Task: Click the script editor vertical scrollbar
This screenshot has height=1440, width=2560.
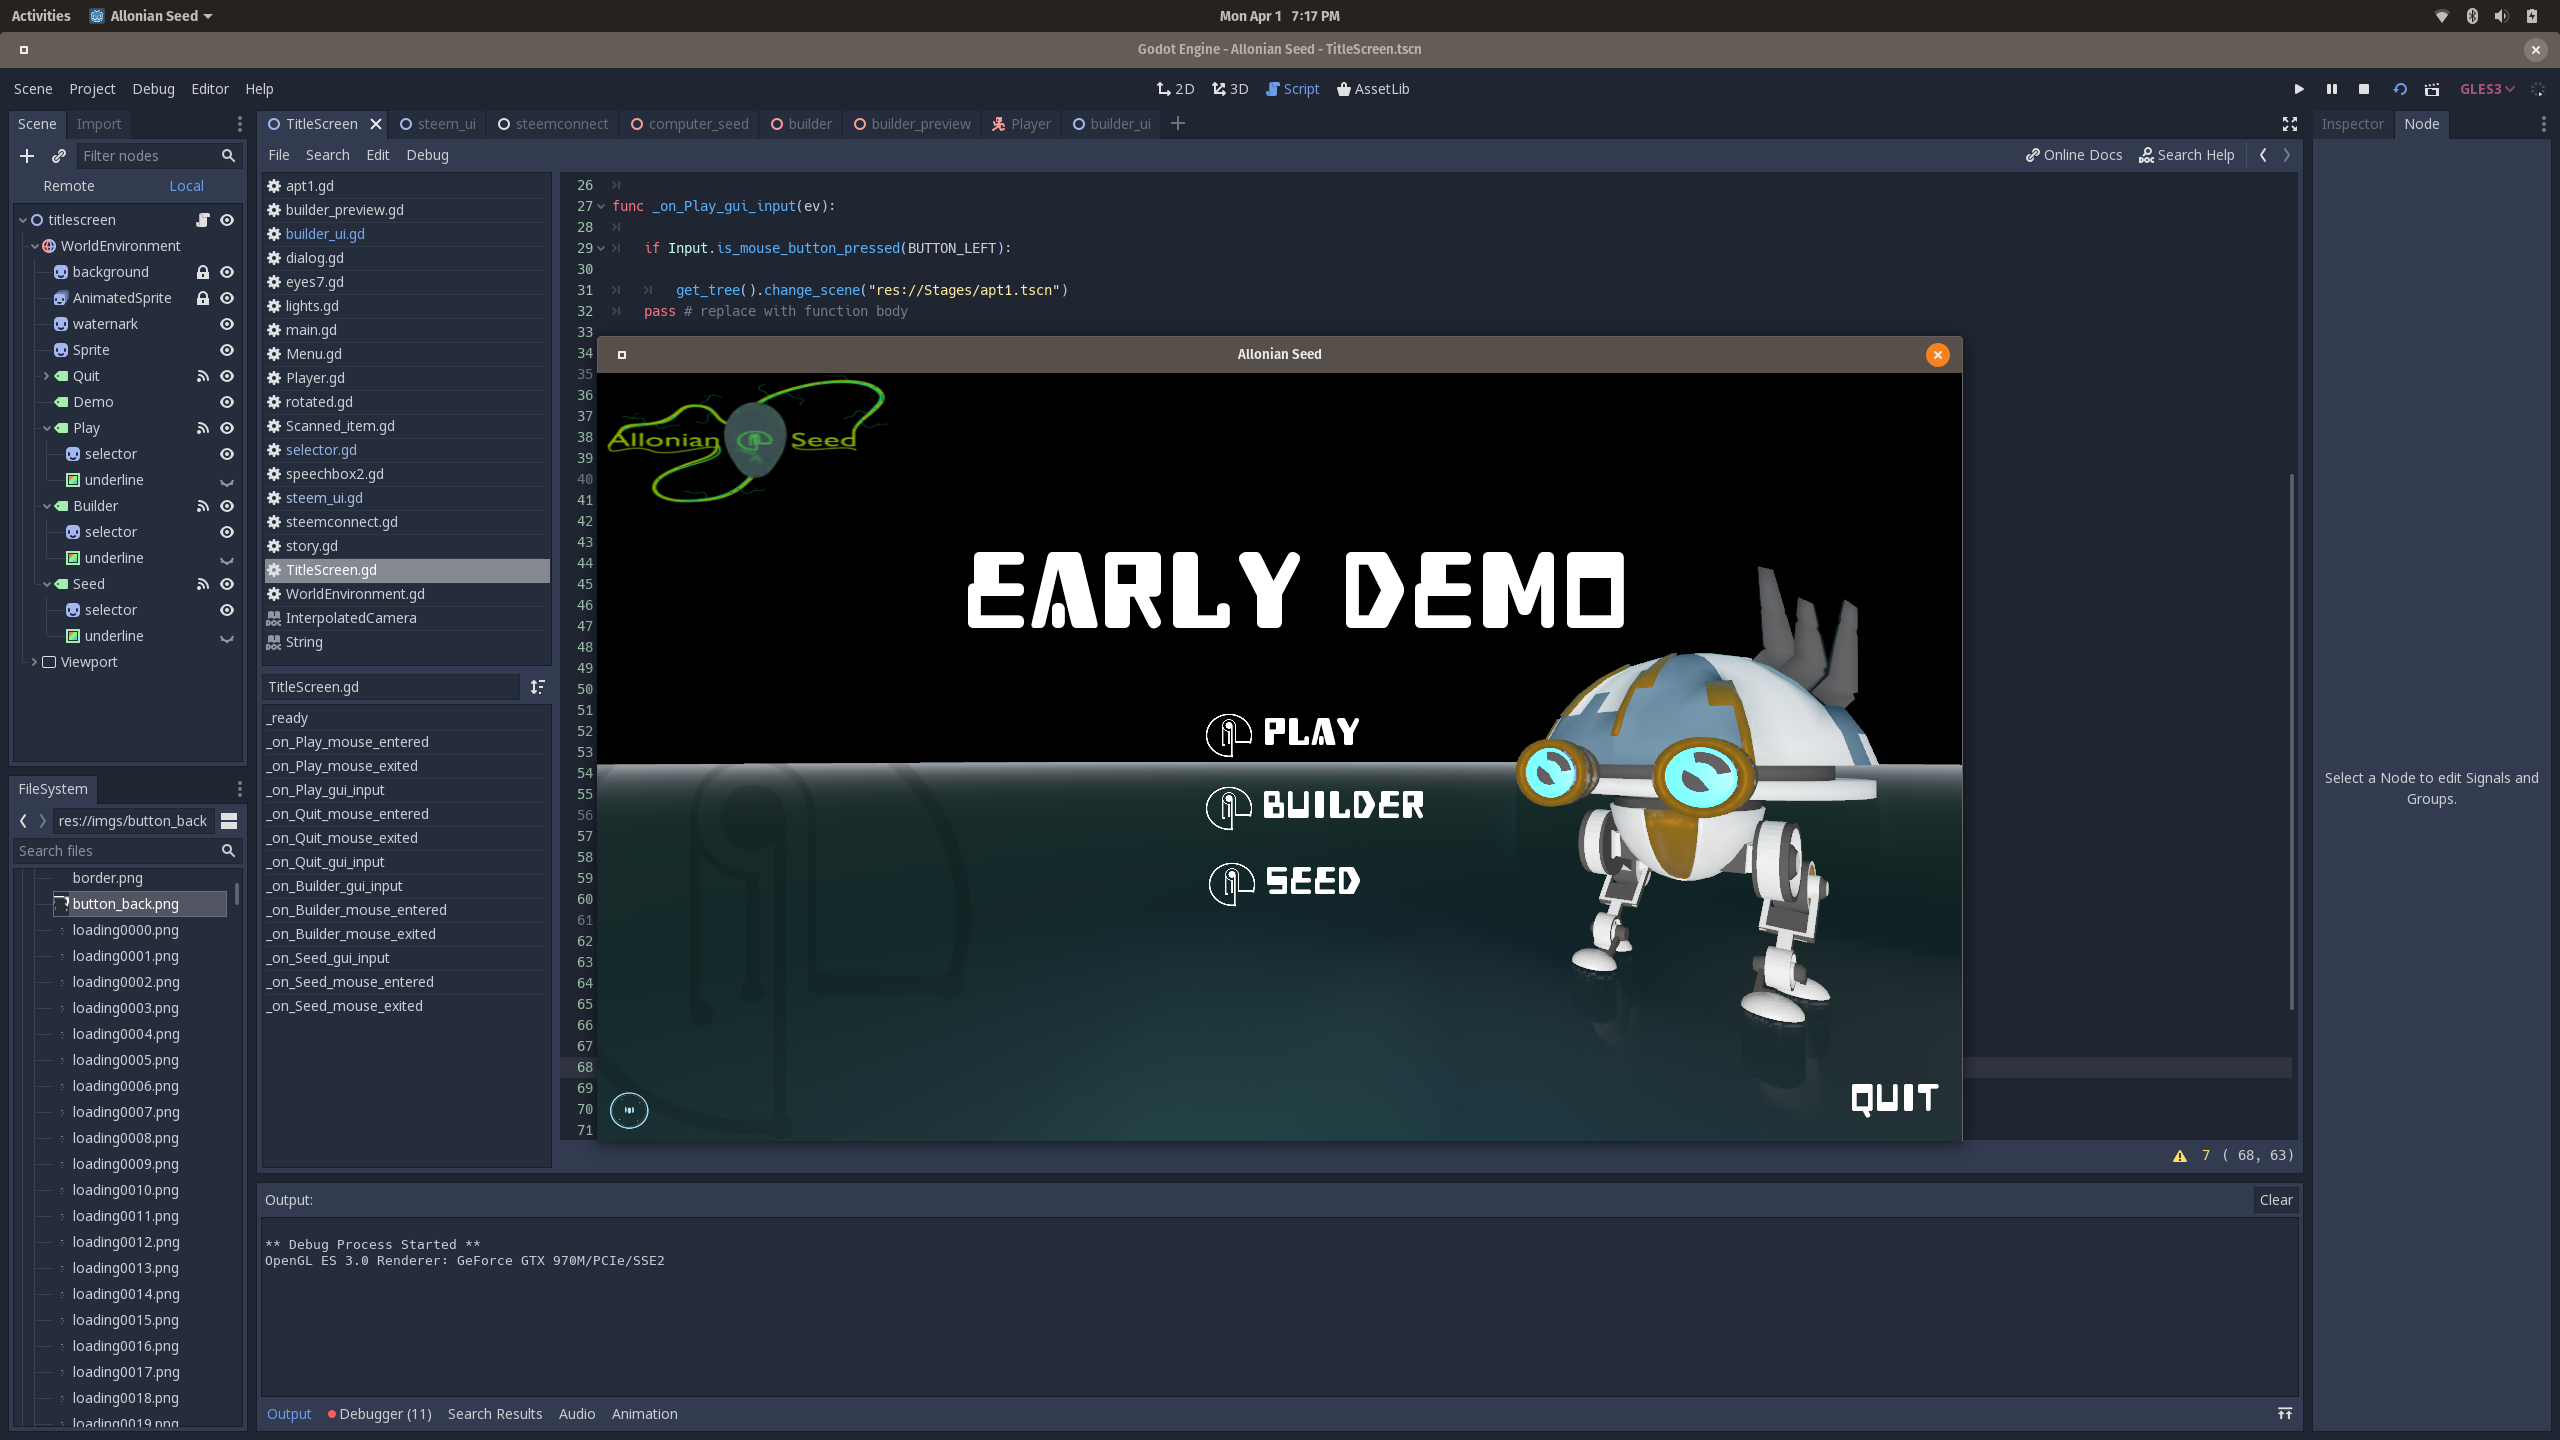Action: click(x=2291, y=740)
